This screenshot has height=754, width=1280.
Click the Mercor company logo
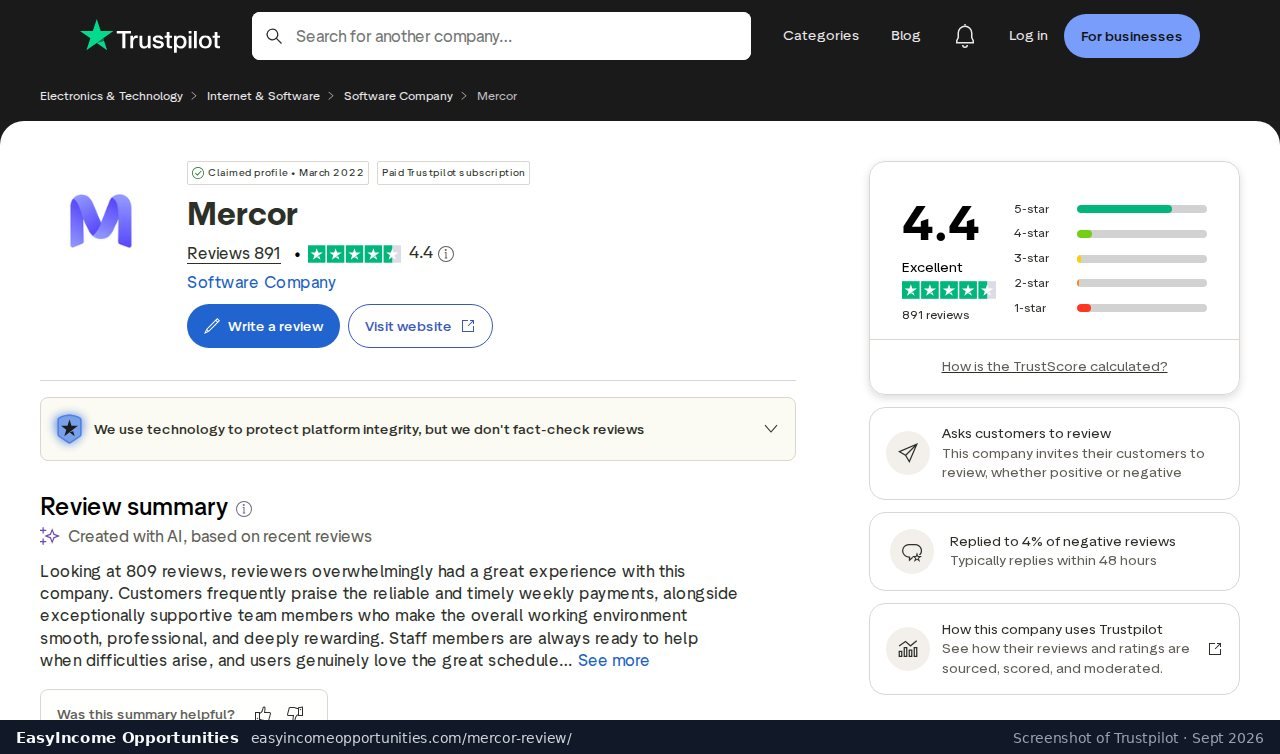pyautogui.click(x=101, y=221)
